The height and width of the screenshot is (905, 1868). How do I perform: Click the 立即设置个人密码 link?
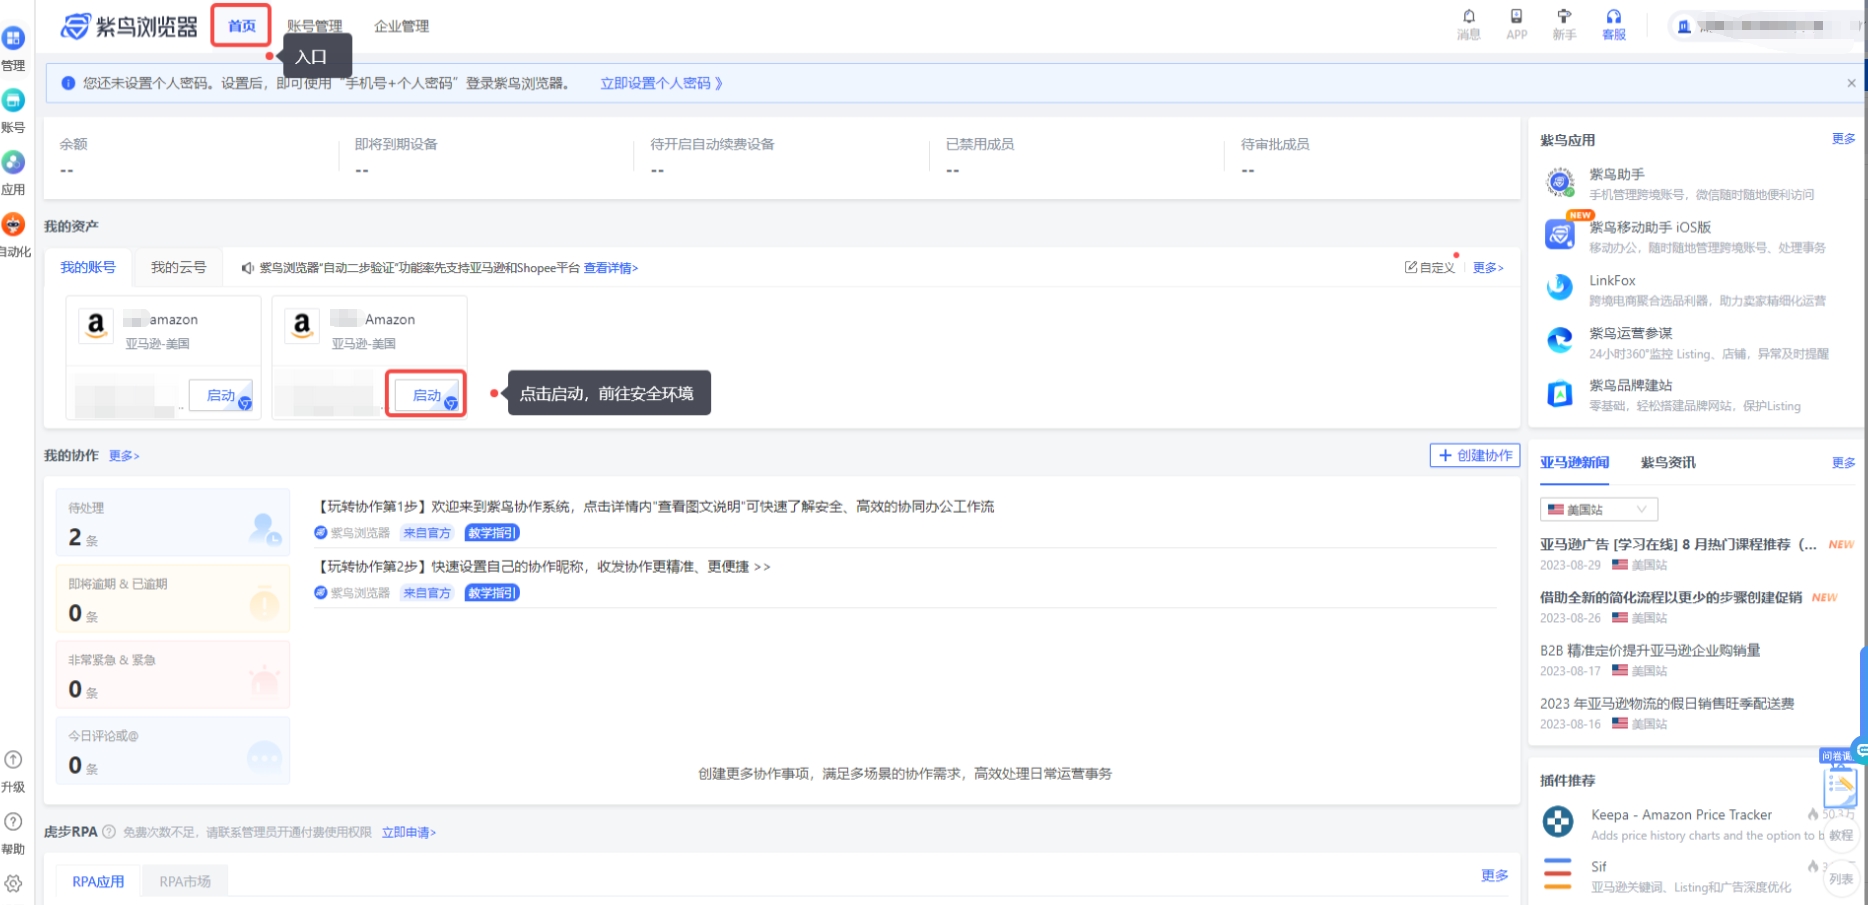(x=660, y=83)
